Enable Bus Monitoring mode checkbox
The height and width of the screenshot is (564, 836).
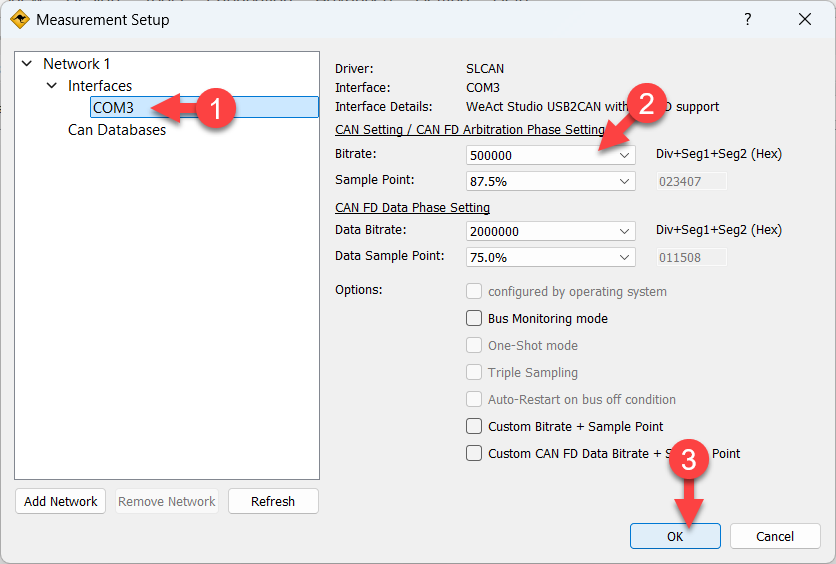tap(474, 319)
